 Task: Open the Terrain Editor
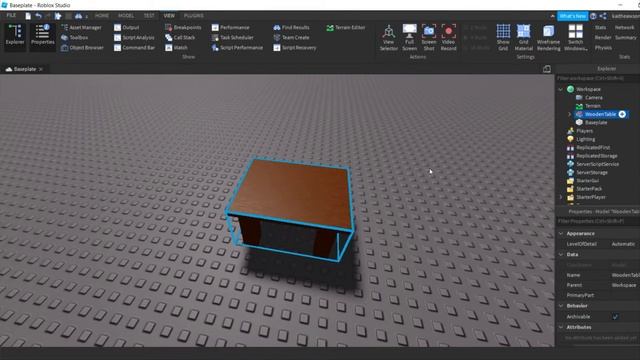(346, 27)
